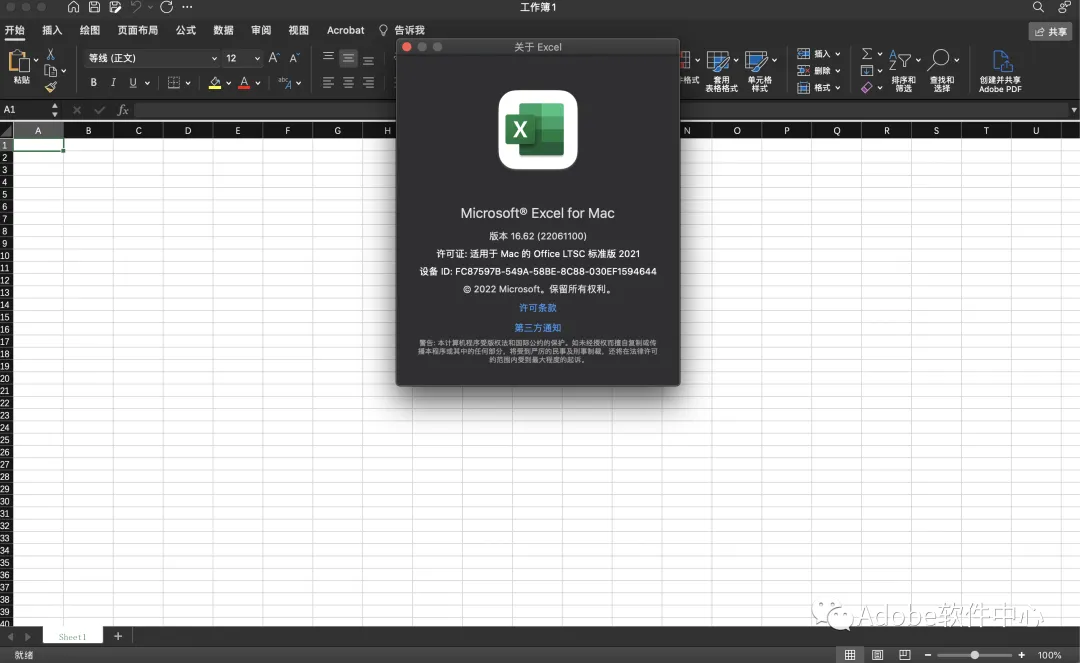Click the bottom align icon
Image resolution: width=1080 pixels, height=663 pixels.
coord(368,59)
